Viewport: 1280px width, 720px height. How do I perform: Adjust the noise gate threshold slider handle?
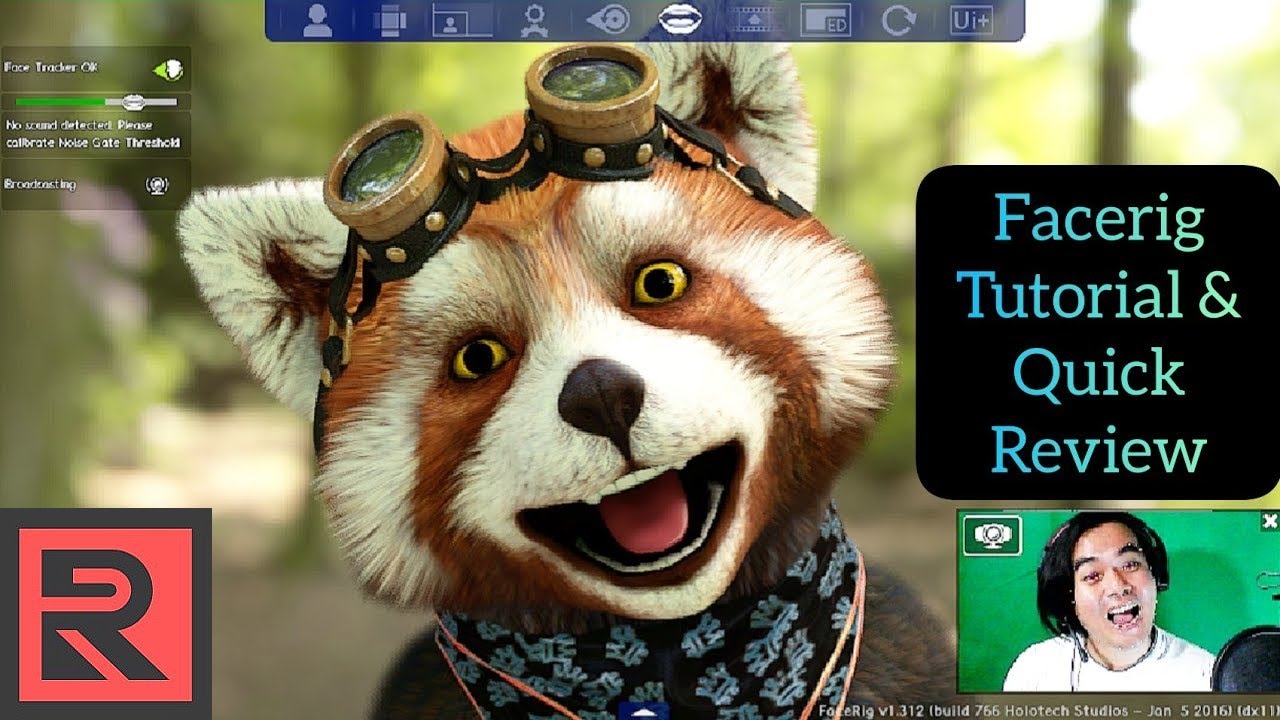pyautogui.click(x=135, y=101)
